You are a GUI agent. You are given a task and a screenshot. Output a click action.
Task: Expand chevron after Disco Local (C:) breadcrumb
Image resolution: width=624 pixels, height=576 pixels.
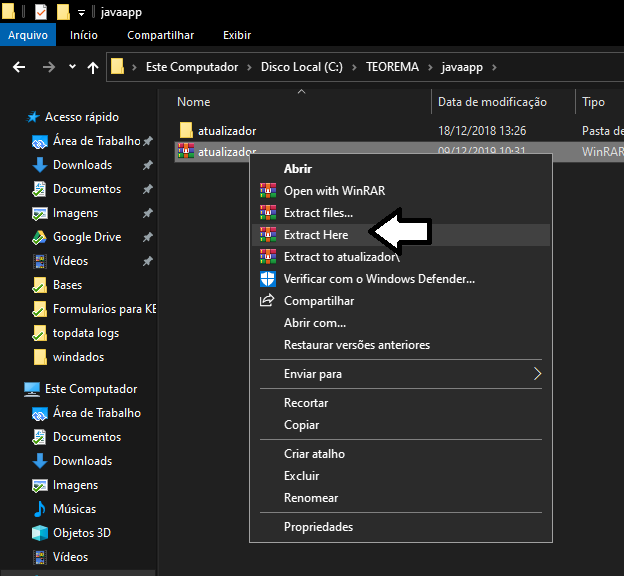354,67
